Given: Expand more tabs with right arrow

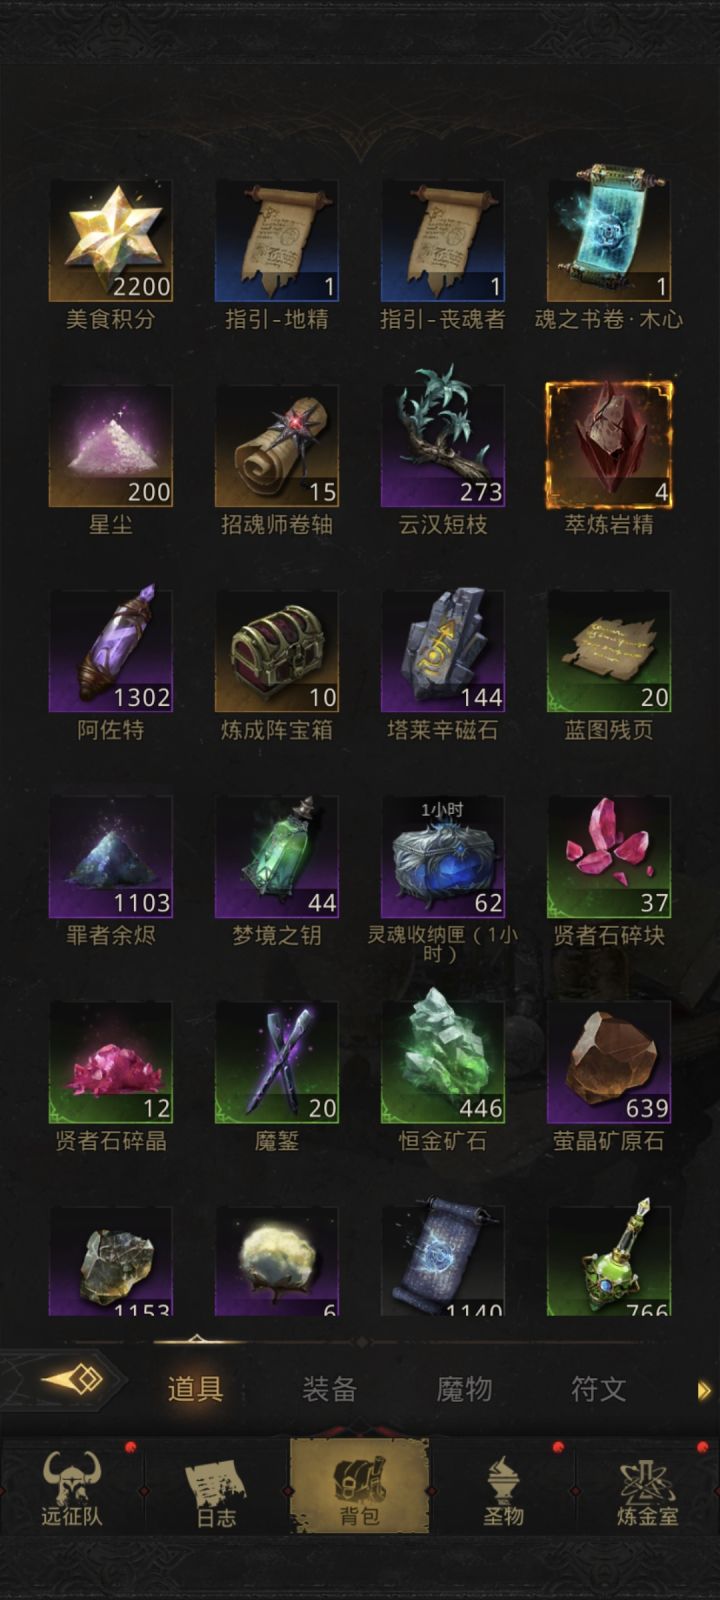Looking at the screenshot, I should pos(704,1389).
